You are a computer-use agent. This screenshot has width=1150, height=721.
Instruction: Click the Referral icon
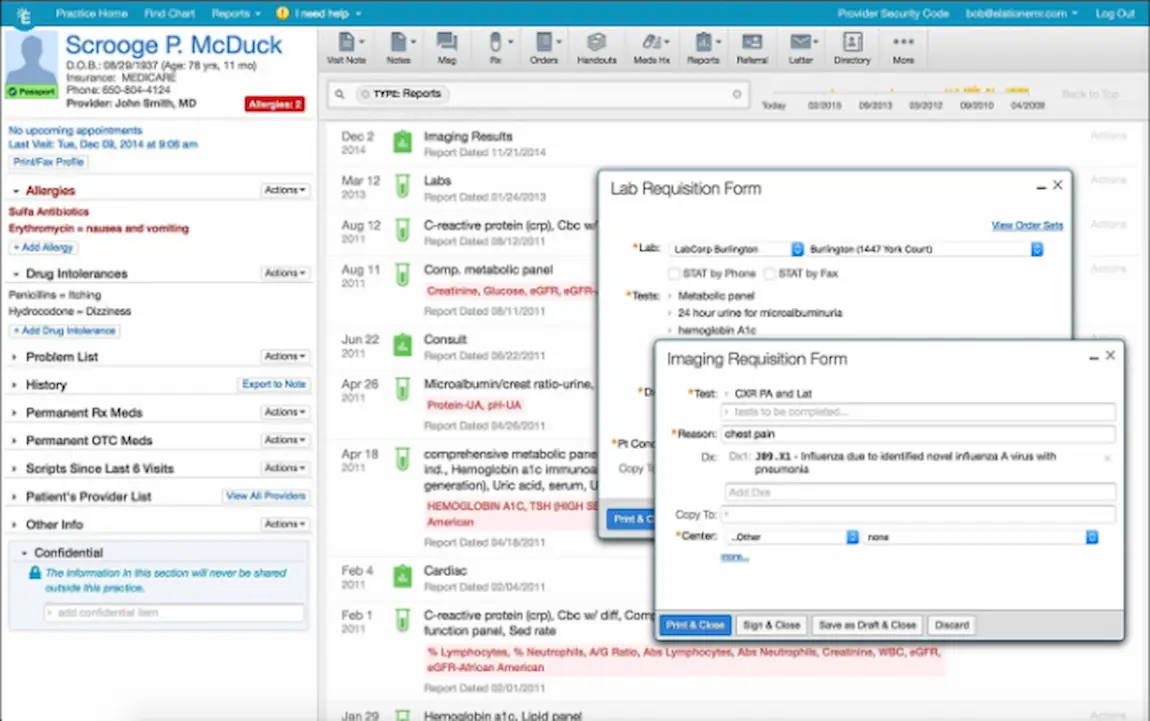coord(753,47)
